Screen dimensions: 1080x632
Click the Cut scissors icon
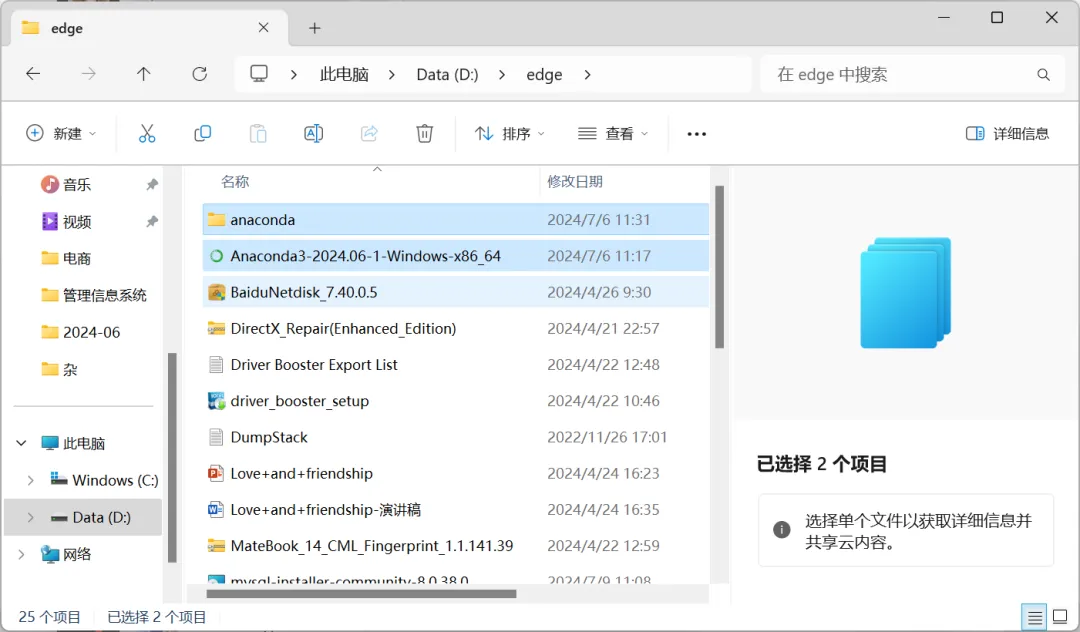(147, 134)
